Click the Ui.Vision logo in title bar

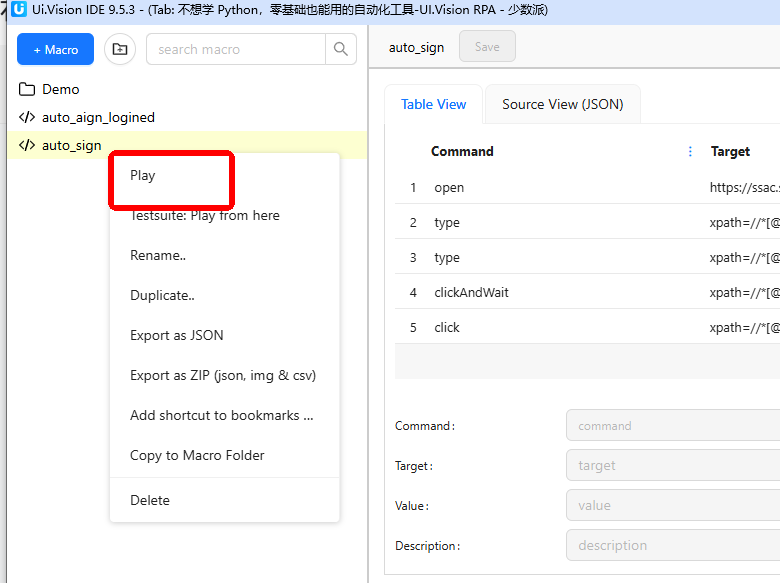(x=18, y=9)
